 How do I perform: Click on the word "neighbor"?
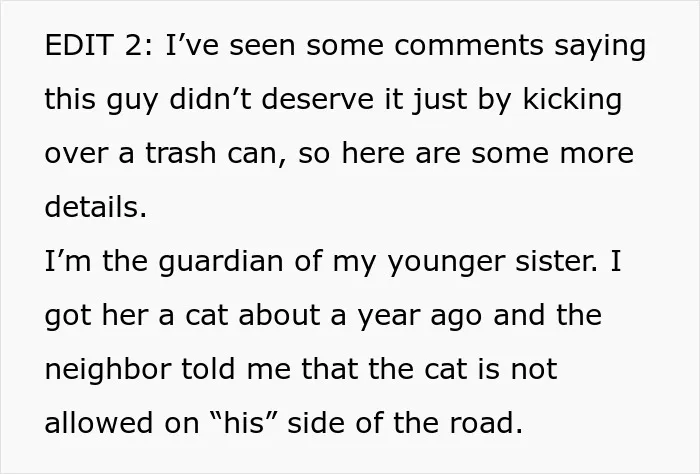coord(108,369)
